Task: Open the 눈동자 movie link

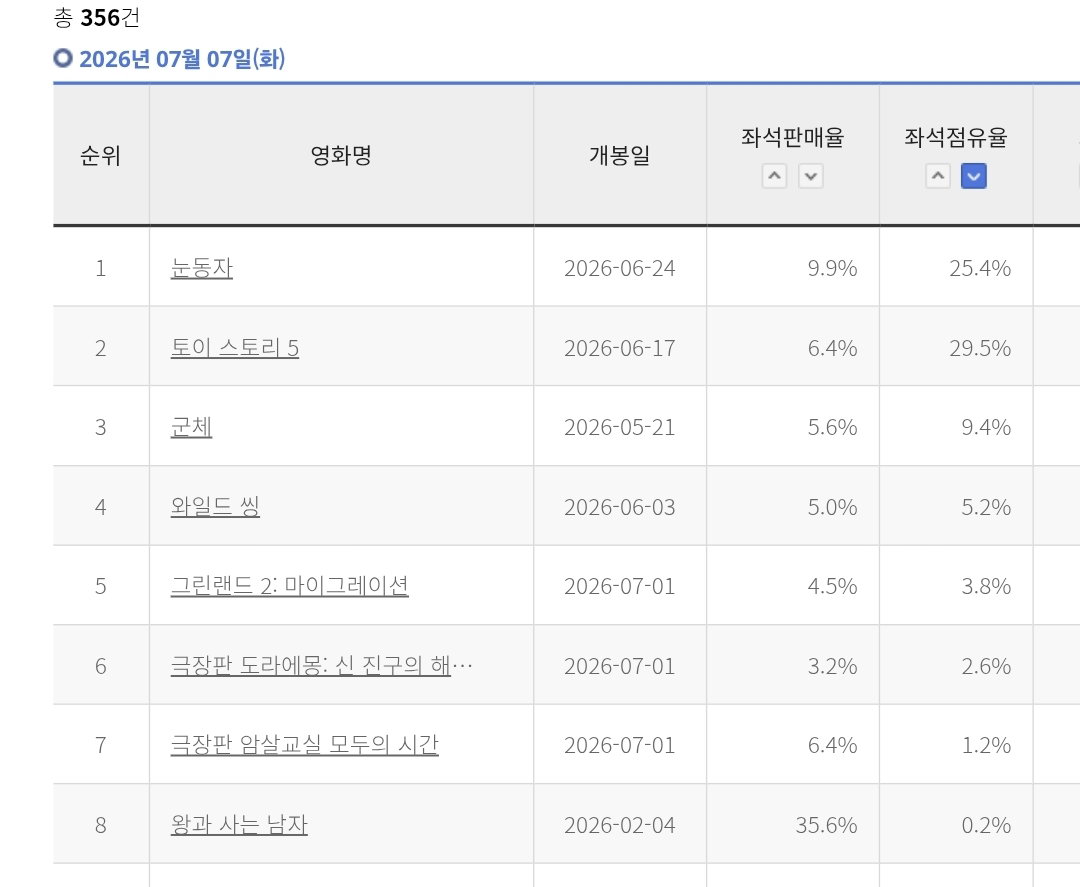Action: (202, 268)
